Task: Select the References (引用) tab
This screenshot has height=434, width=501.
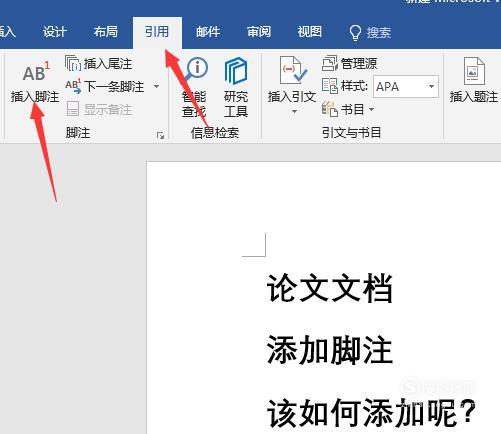Action: point(157,32)
